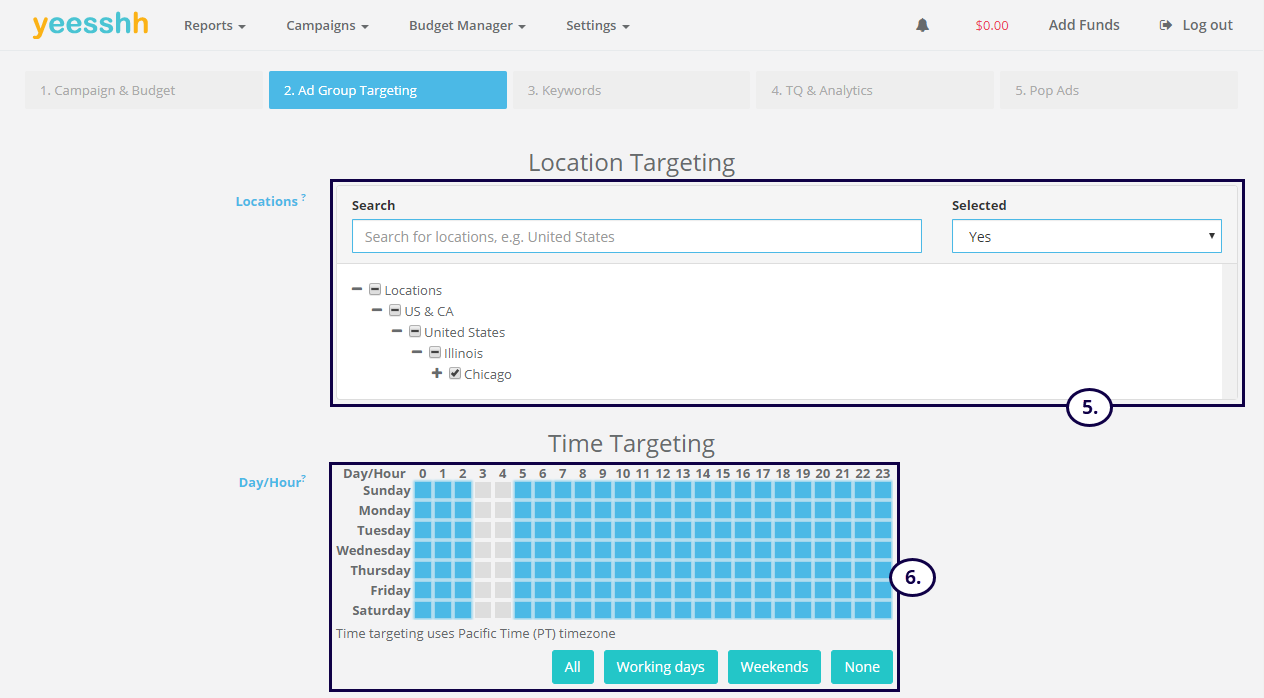Select None time targeting button
Screen dimensions: 1264x698
point(861,667)
